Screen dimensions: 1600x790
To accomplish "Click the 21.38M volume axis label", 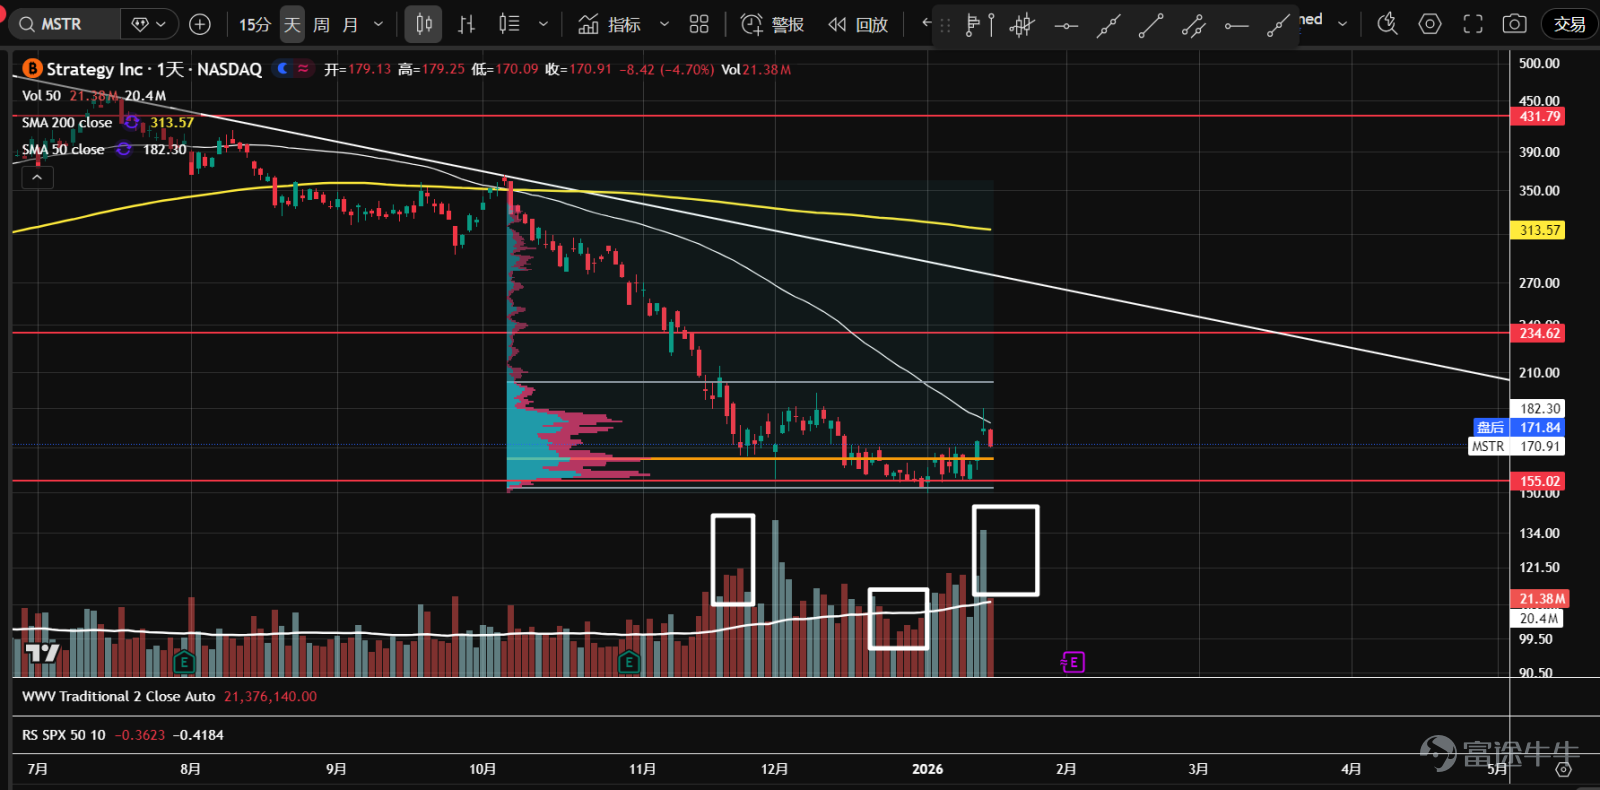I will (1542, 599).
